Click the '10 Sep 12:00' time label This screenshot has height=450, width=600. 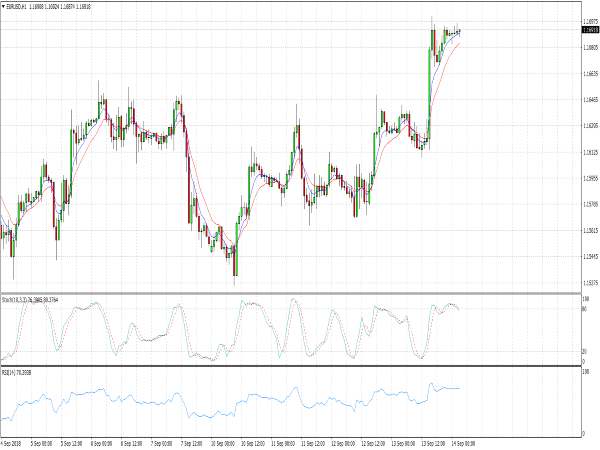coord(253,443)
